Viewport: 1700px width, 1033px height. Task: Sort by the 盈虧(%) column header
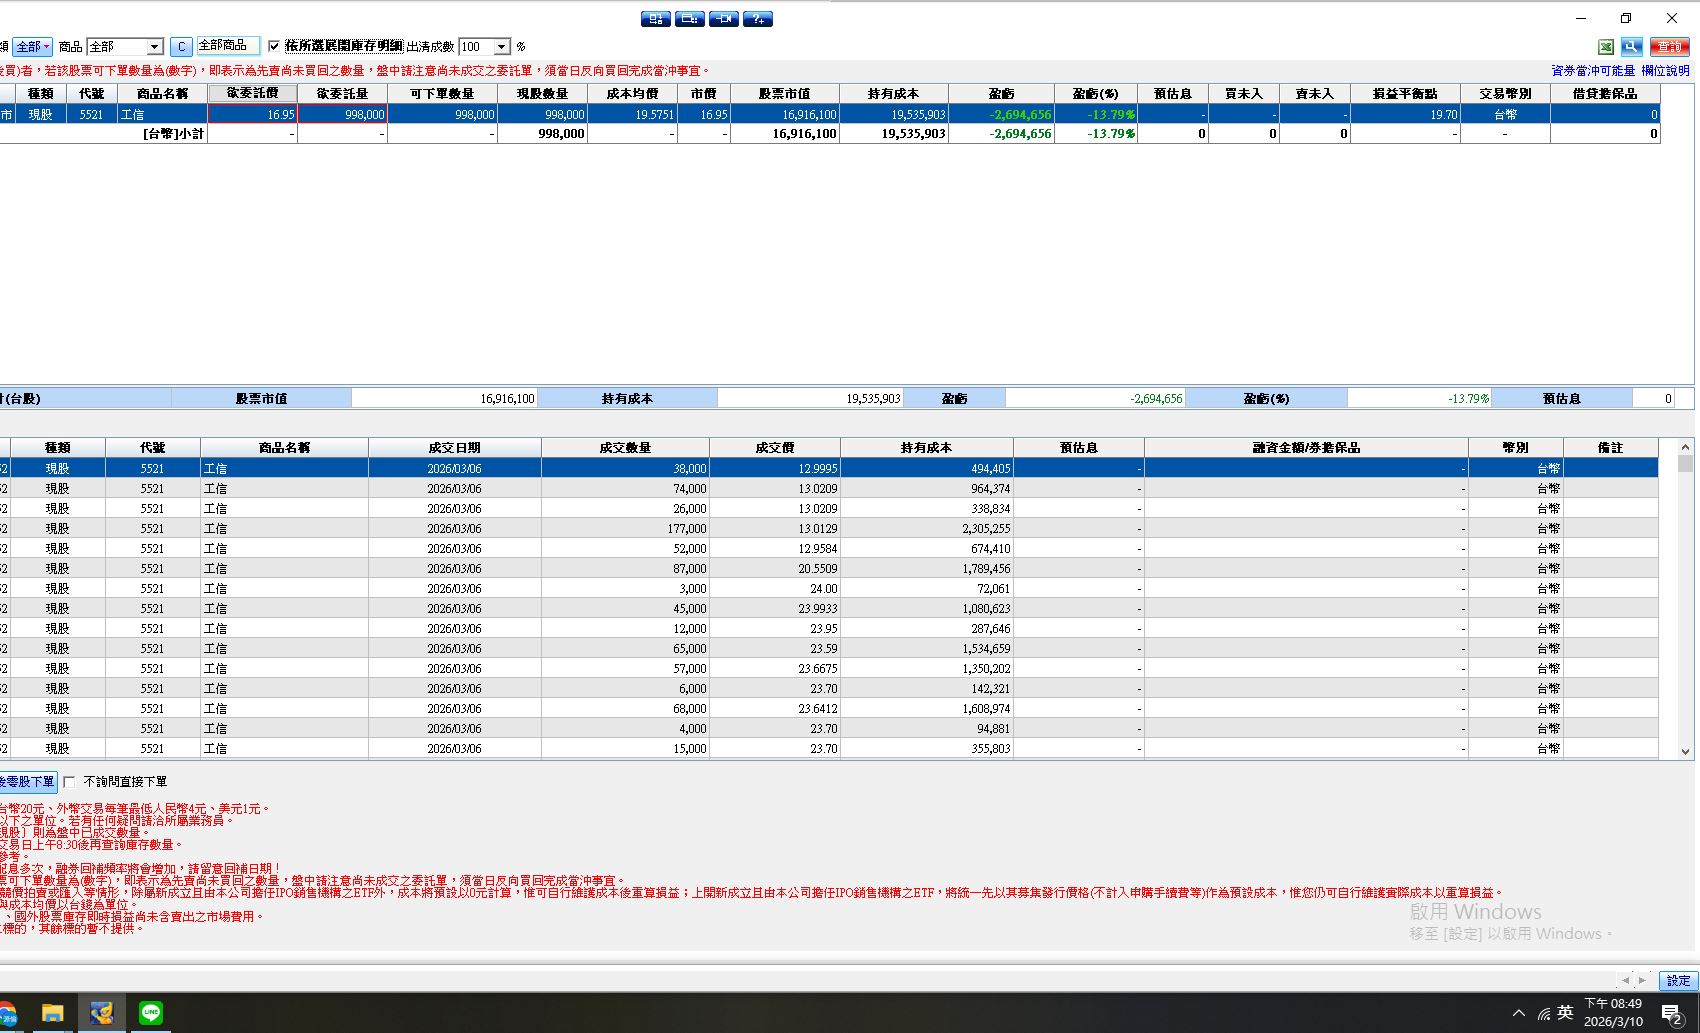pyautogui.click(x=1096, y=93)
